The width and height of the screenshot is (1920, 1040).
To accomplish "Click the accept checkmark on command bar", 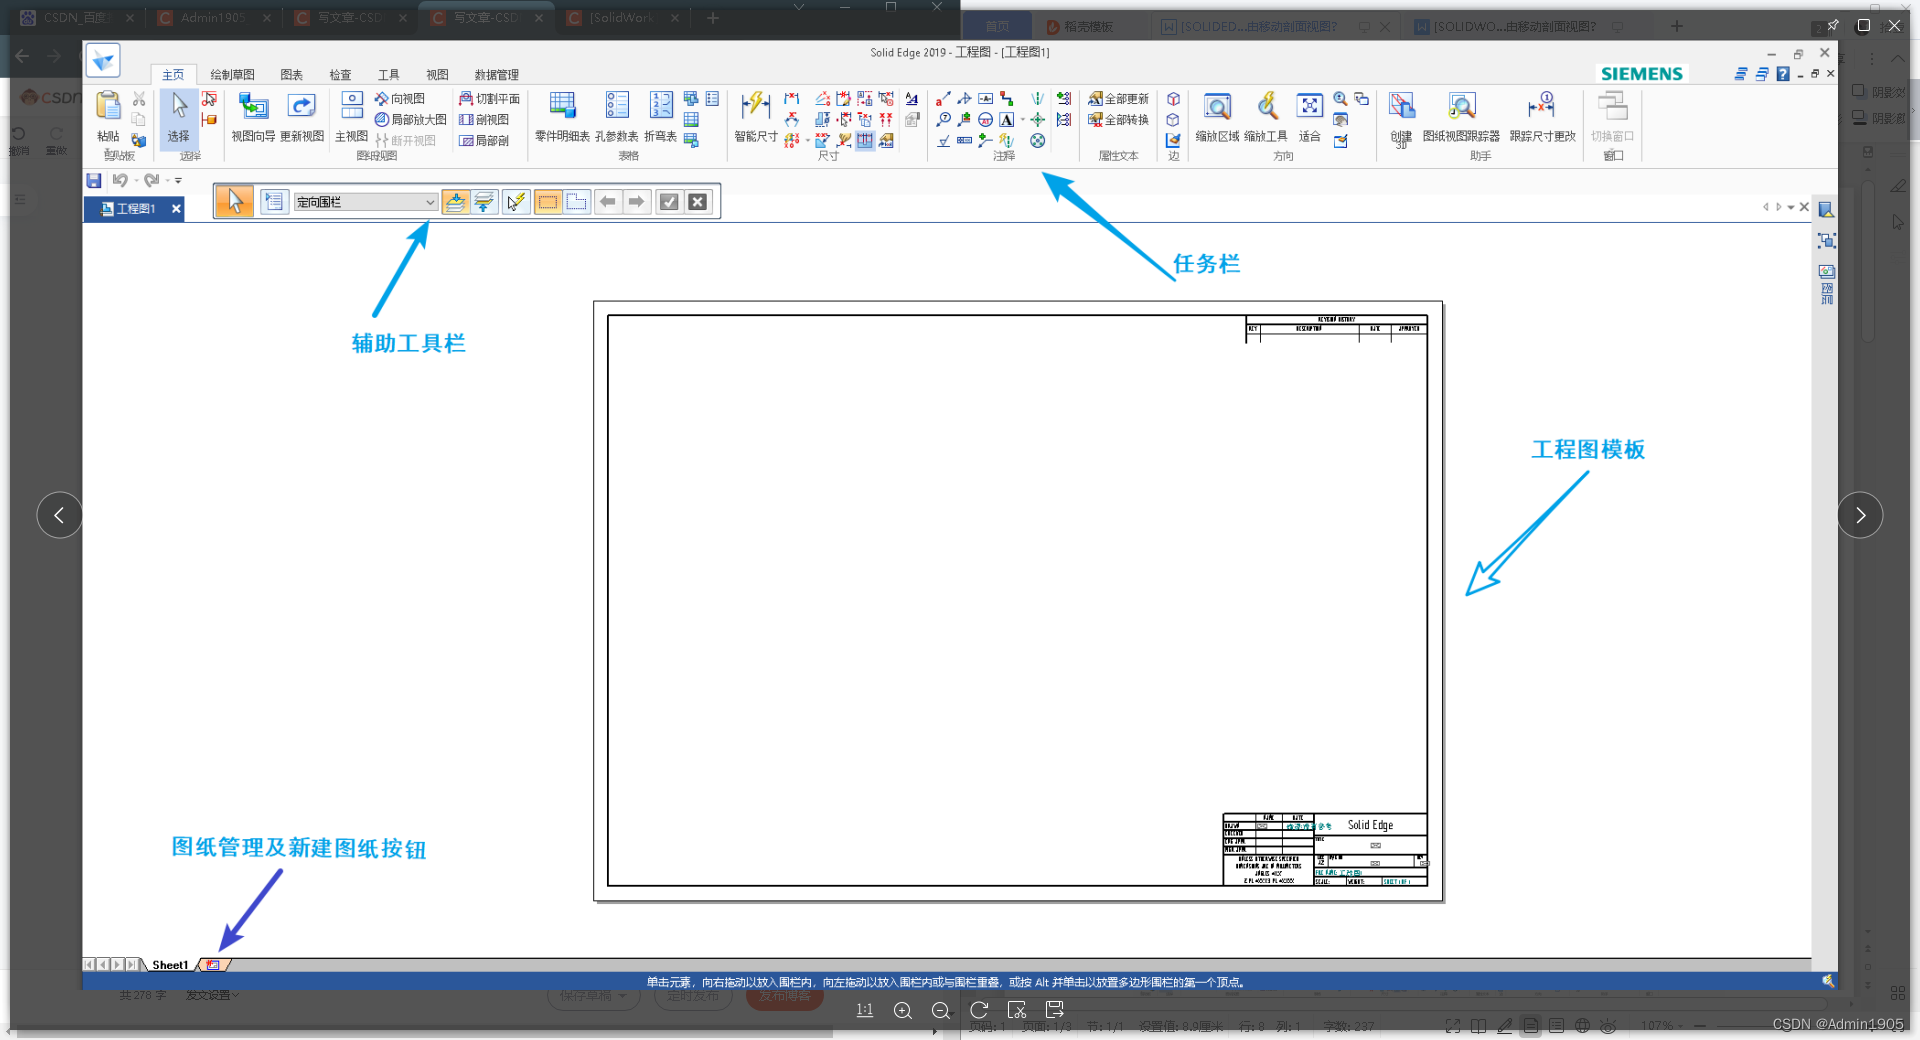I will (x=669, y=202).
